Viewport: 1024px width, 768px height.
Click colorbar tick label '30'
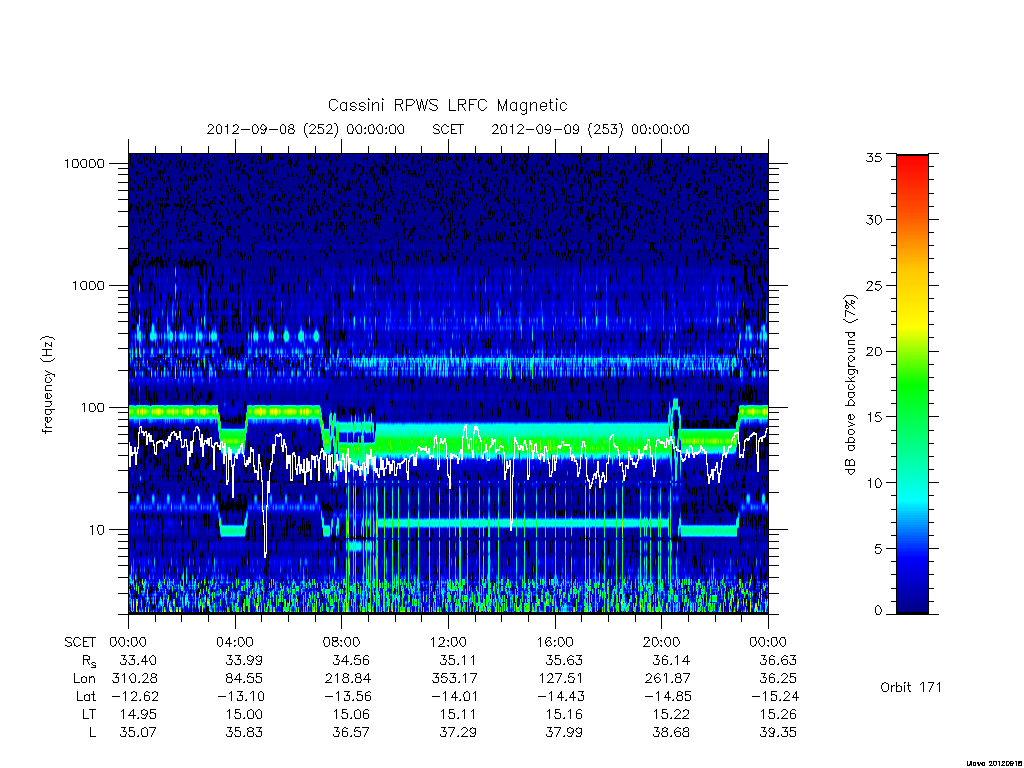[874, 220]
